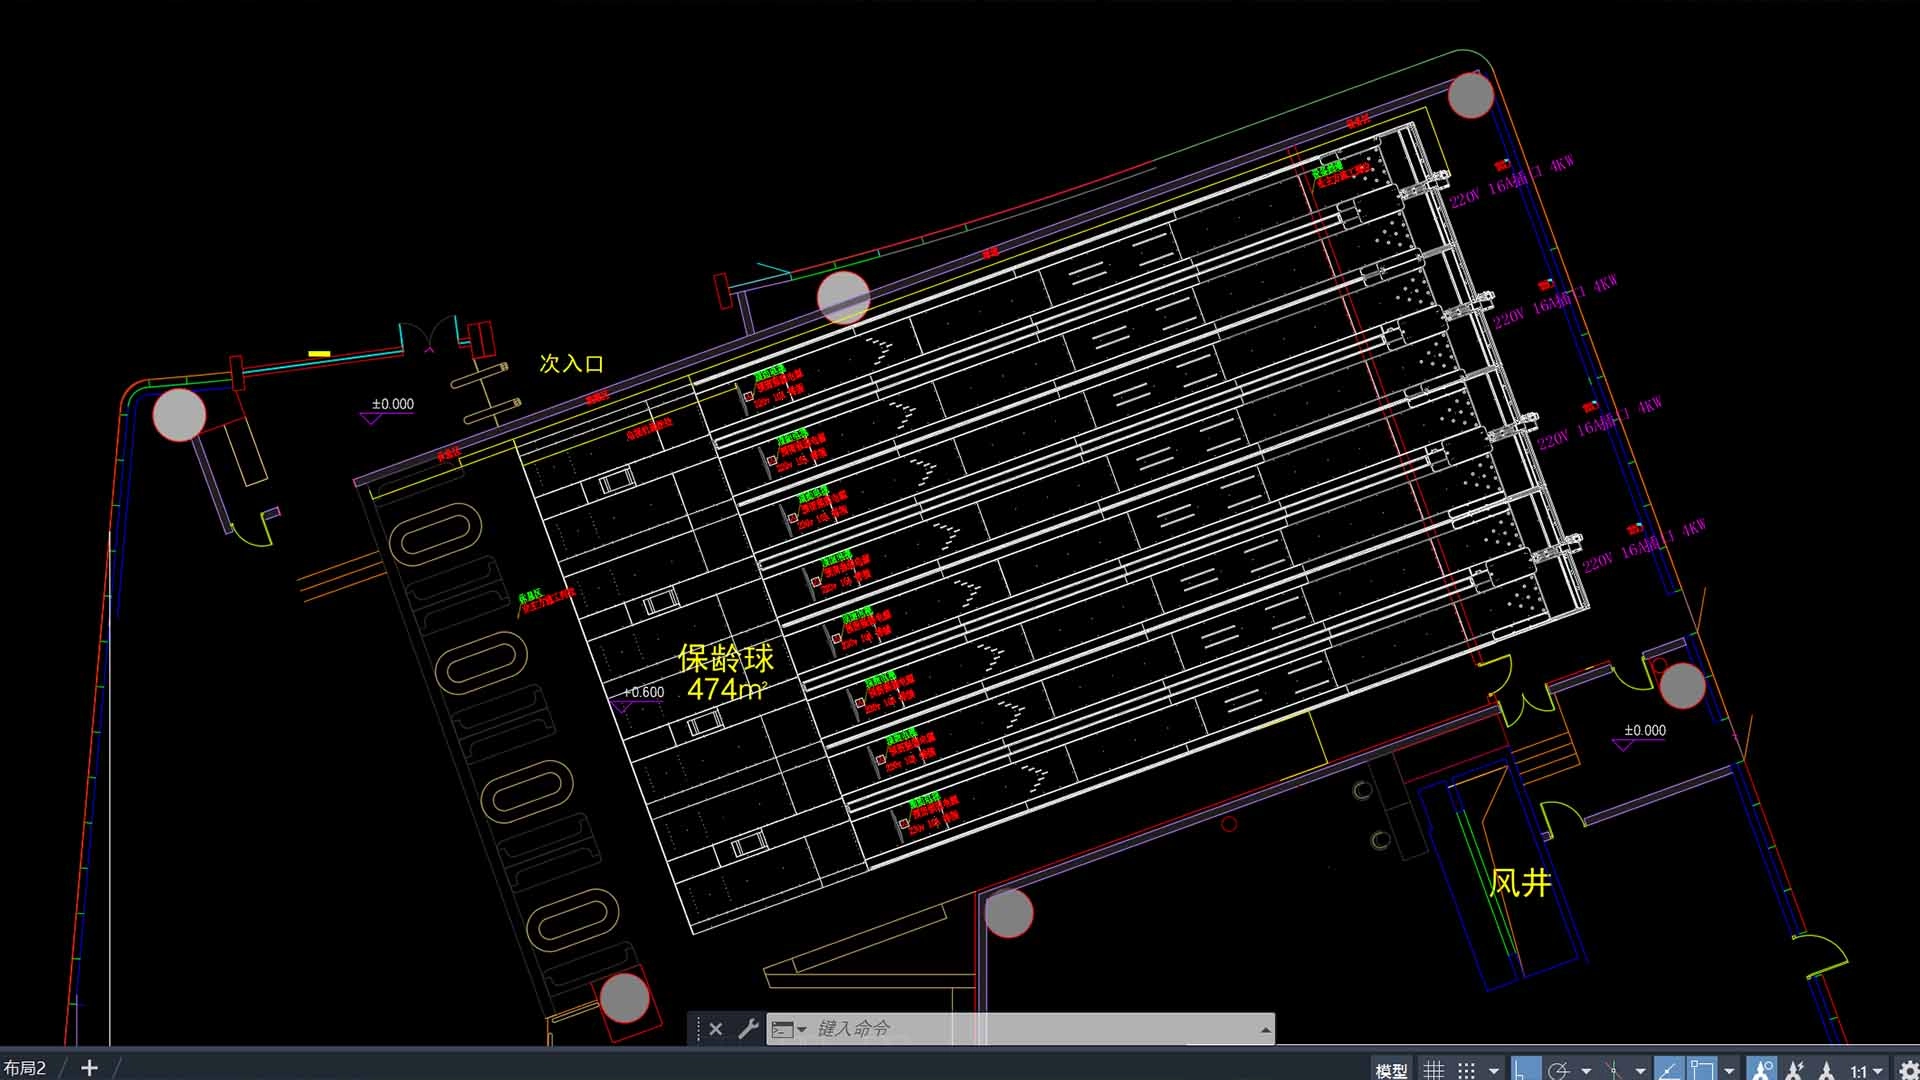Image resolution: width=1920 pixels, height=1080 pixels.
Task: Open workspace switching gear icon
Action: [x=1908, y=1070]
